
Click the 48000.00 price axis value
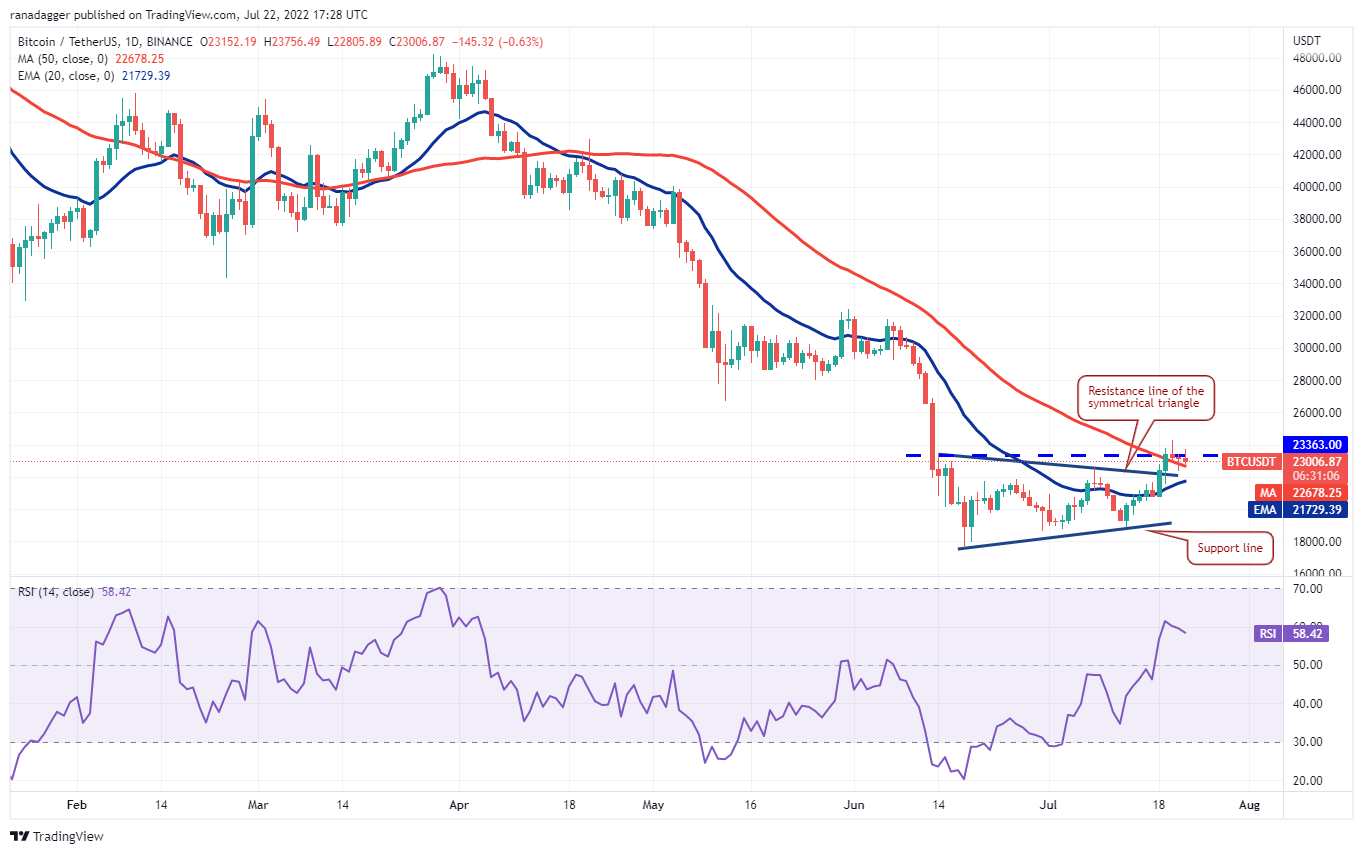coord(1316,58)
